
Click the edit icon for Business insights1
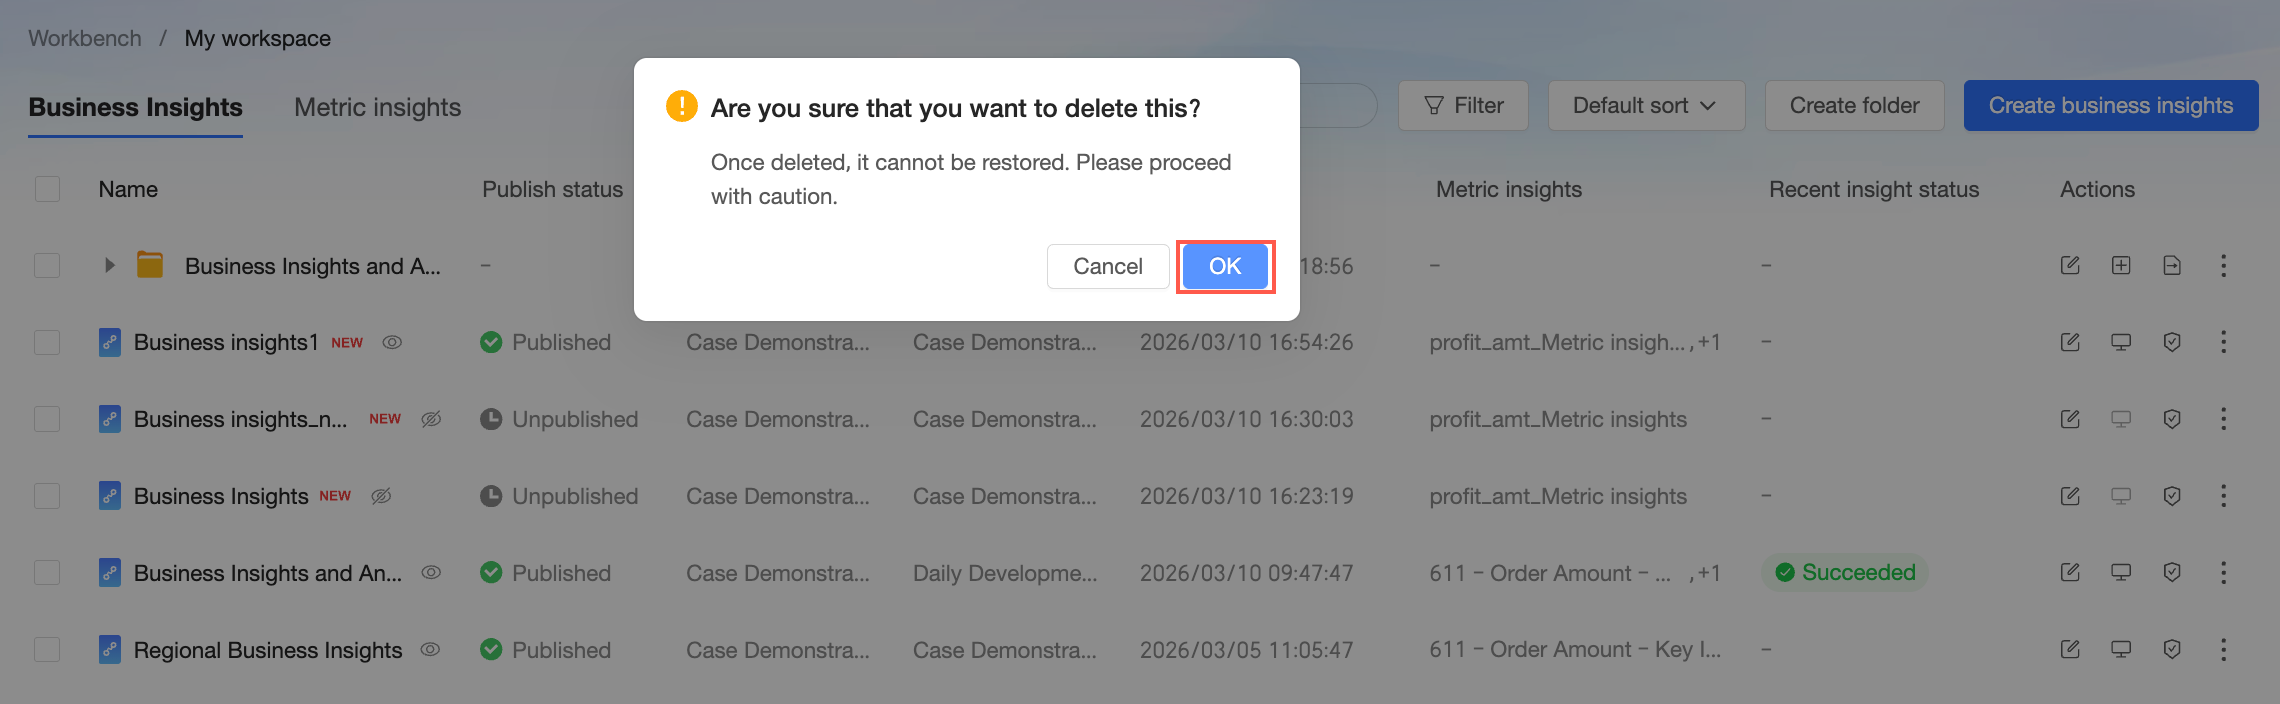[x=2070, y=342]
